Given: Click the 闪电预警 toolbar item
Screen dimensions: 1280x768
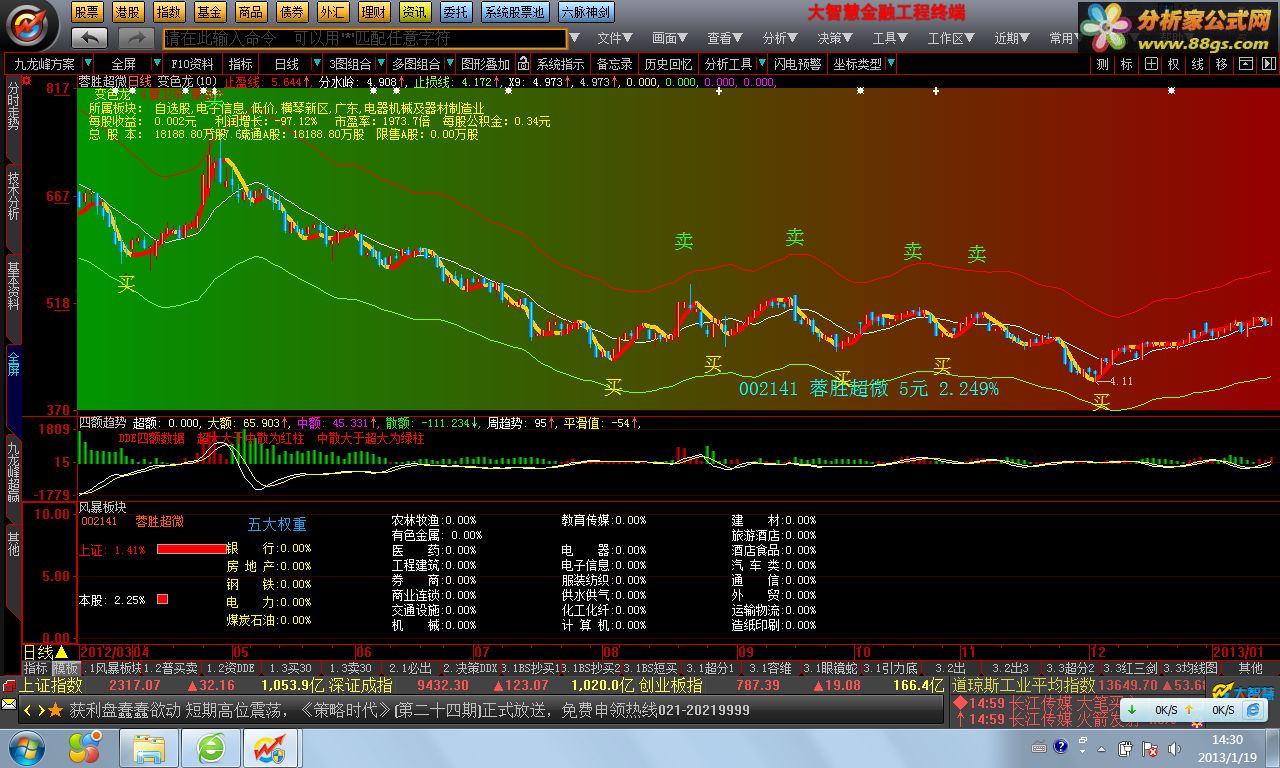Looking at the screenshot, I should click(x=797, y=64).
